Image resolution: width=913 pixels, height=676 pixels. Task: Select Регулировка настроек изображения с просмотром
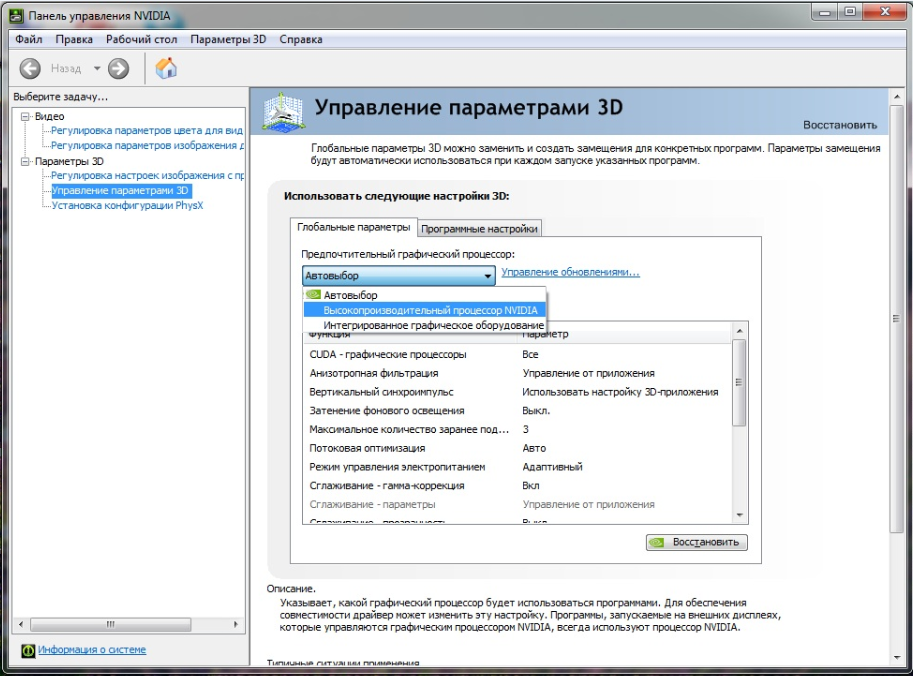147,175
